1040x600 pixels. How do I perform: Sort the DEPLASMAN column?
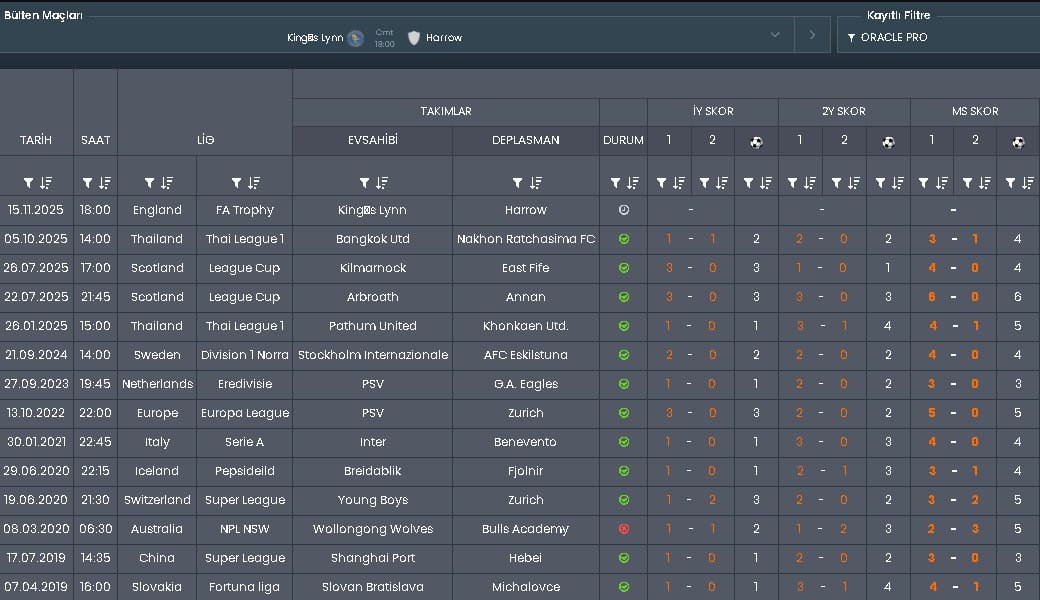coord(535,183)
